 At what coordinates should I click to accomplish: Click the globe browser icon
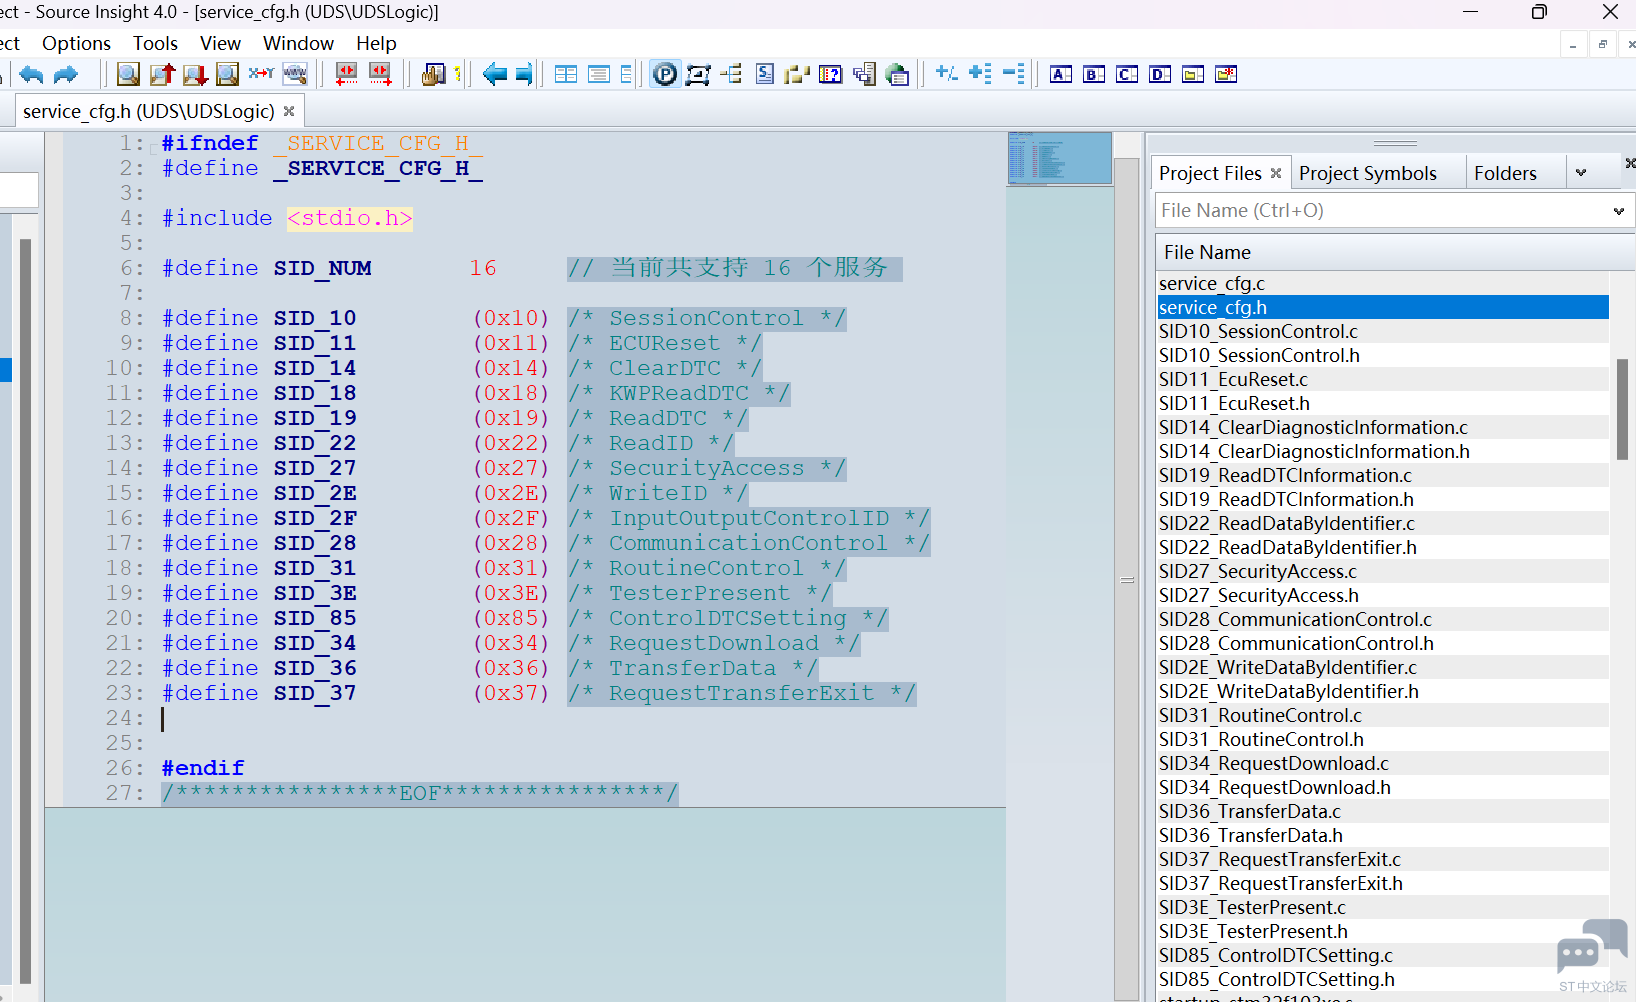[897, 74]
